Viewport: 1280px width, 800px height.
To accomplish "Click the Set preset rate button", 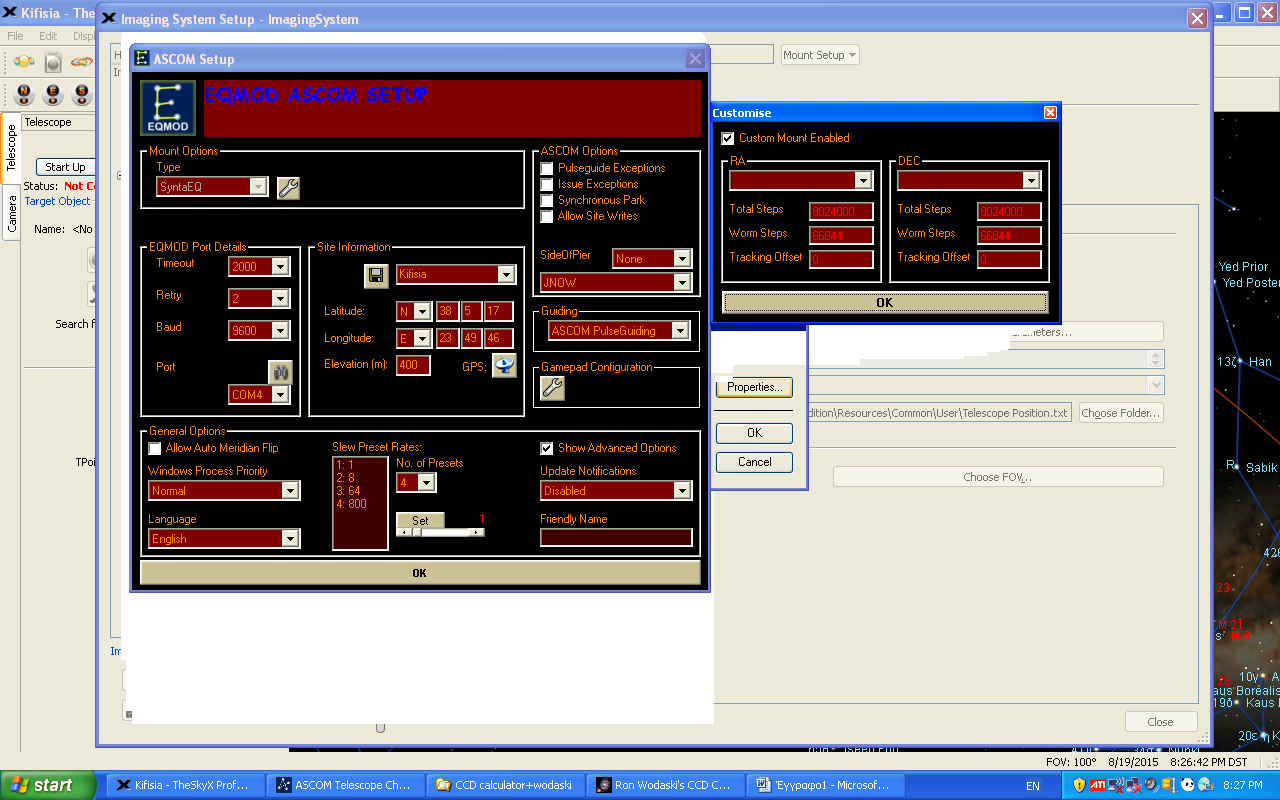I will 420,520.
